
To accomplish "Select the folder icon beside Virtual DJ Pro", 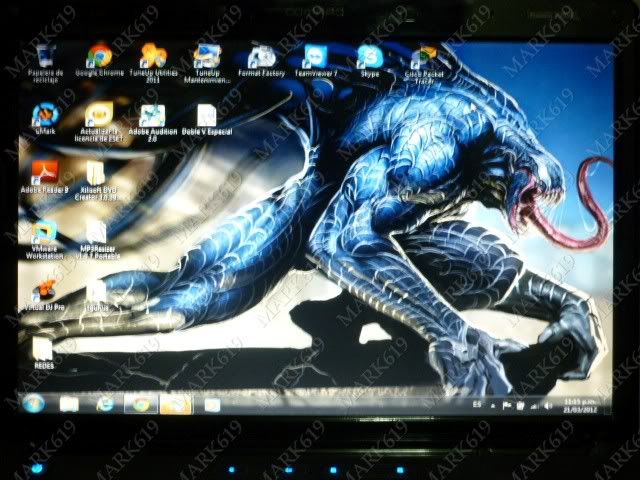I will pos(97,296).
